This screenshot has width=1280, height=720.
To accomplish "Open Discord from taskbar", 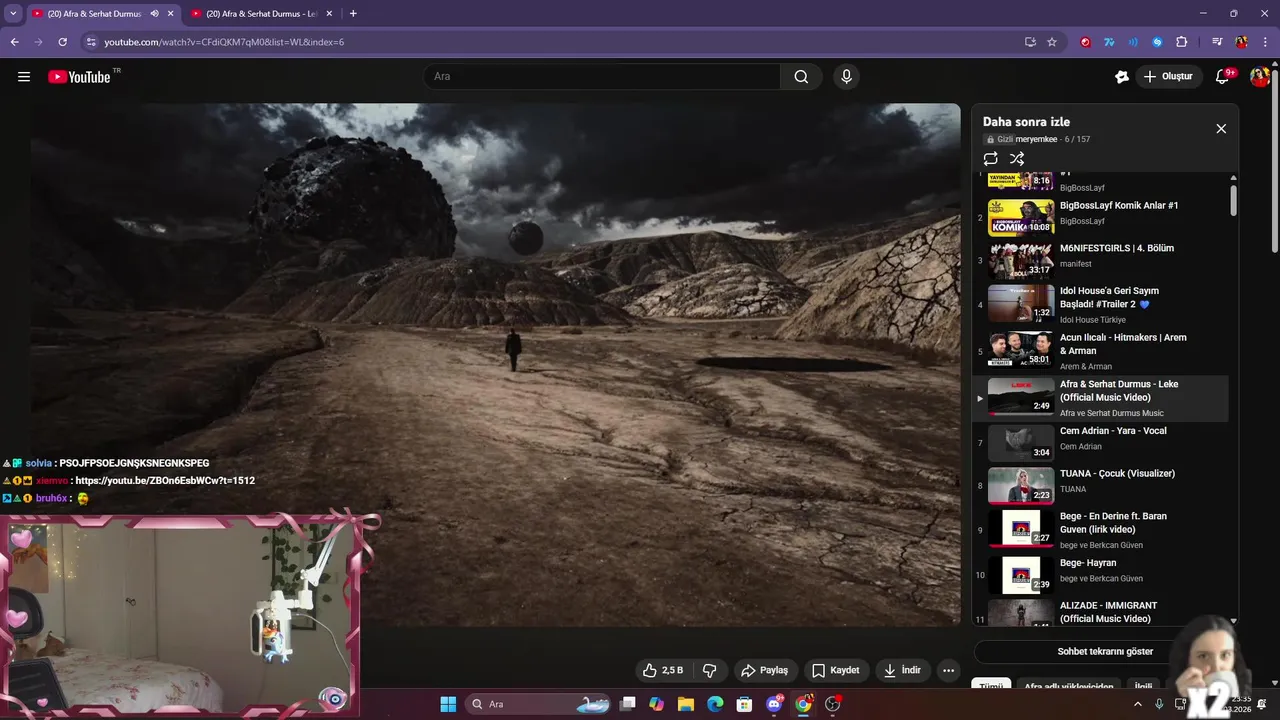I will click(774, 704).
